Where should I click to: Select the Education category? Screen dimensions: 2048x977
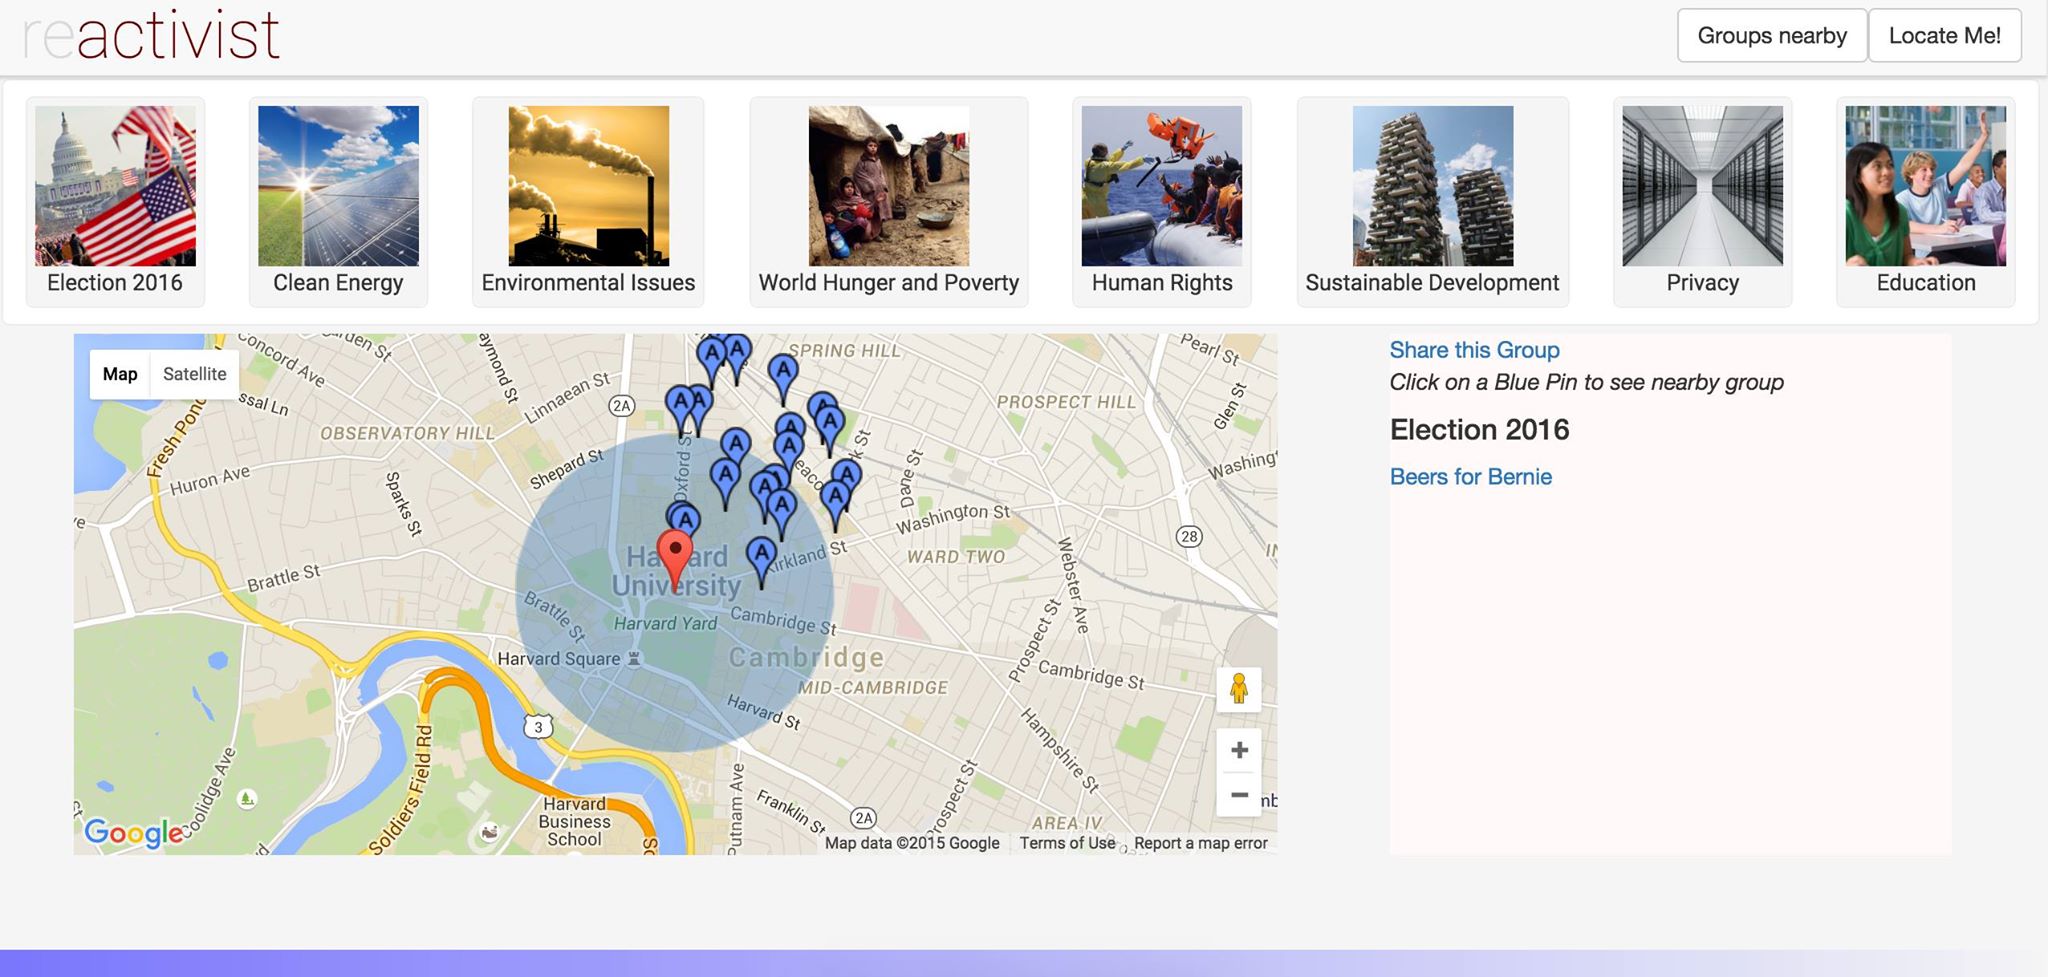tap(1926, 202)
